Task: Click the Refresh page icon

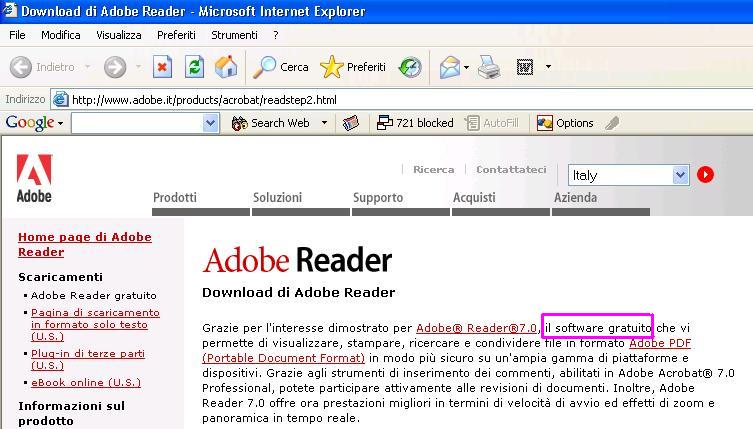Action: pyautogui.click(x=194, y=67)
